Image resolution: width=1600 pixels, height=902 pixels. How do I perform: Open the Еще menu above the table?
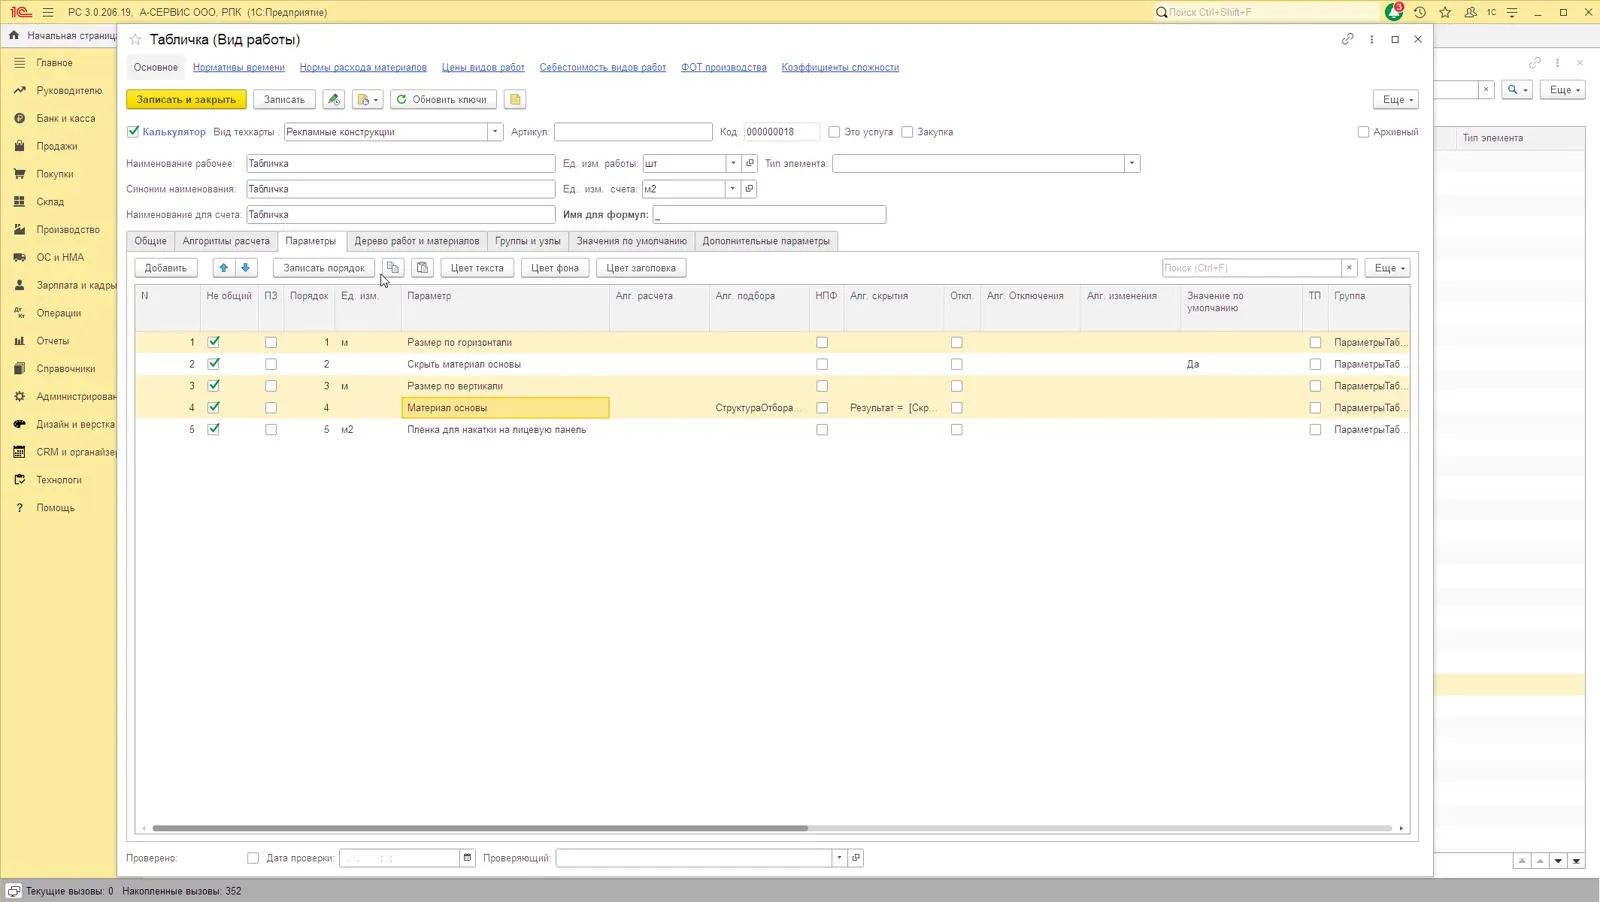[1387, 268]
